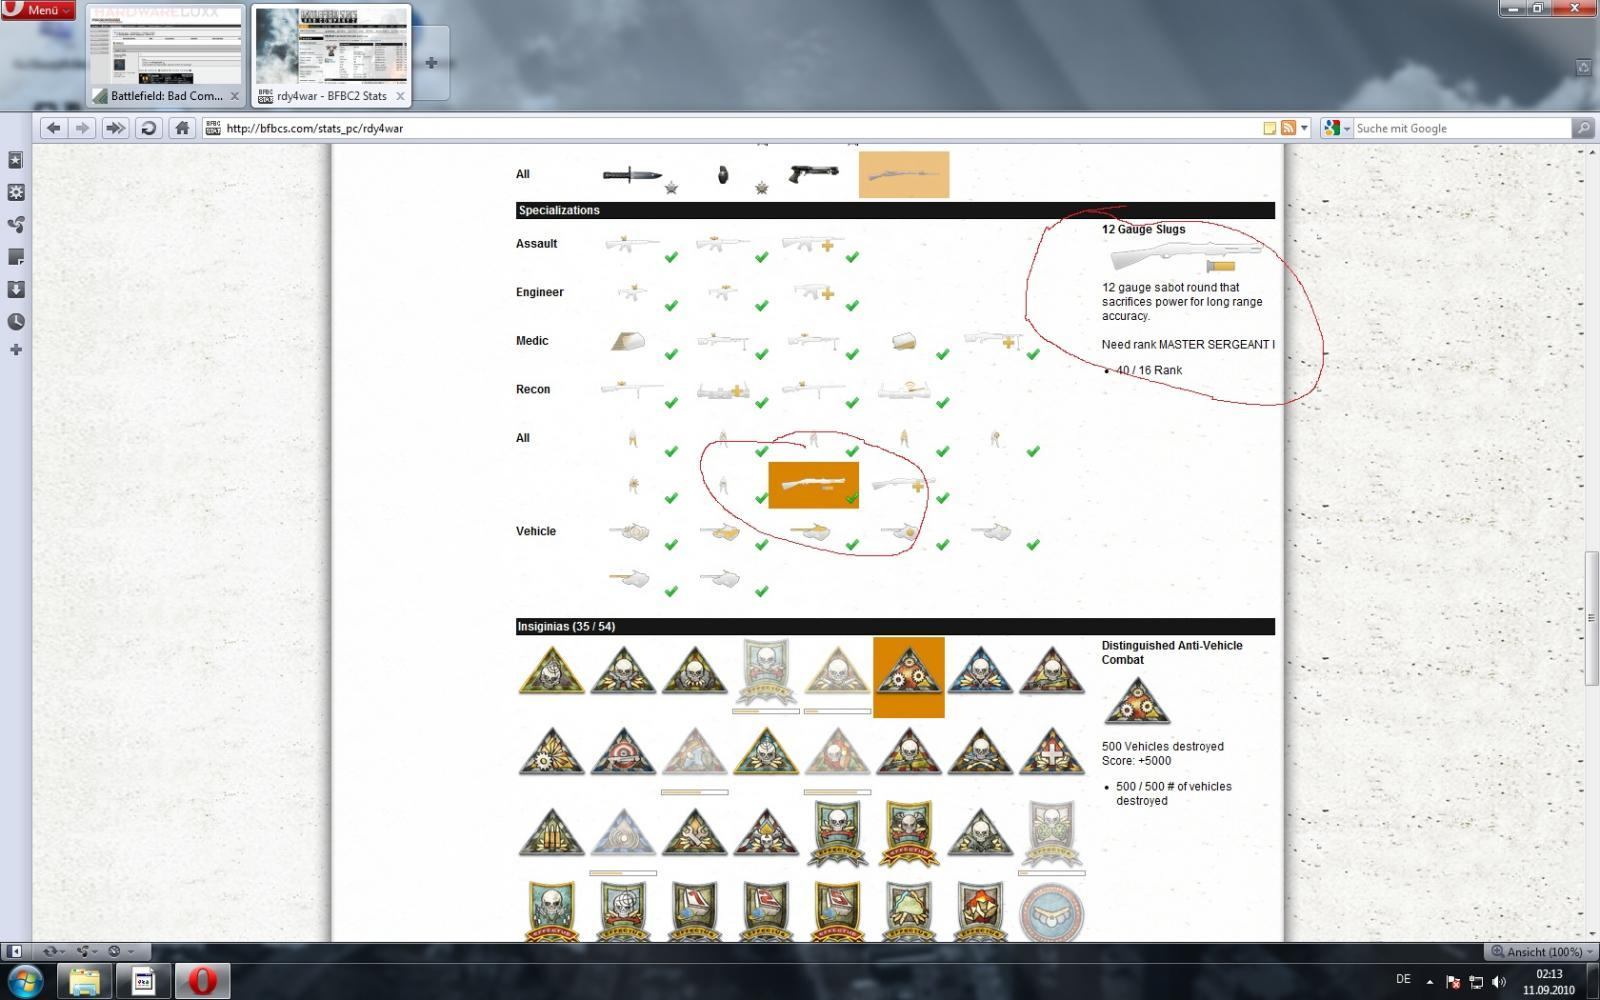Click the Opera taskbar button

tap(202, 981)
